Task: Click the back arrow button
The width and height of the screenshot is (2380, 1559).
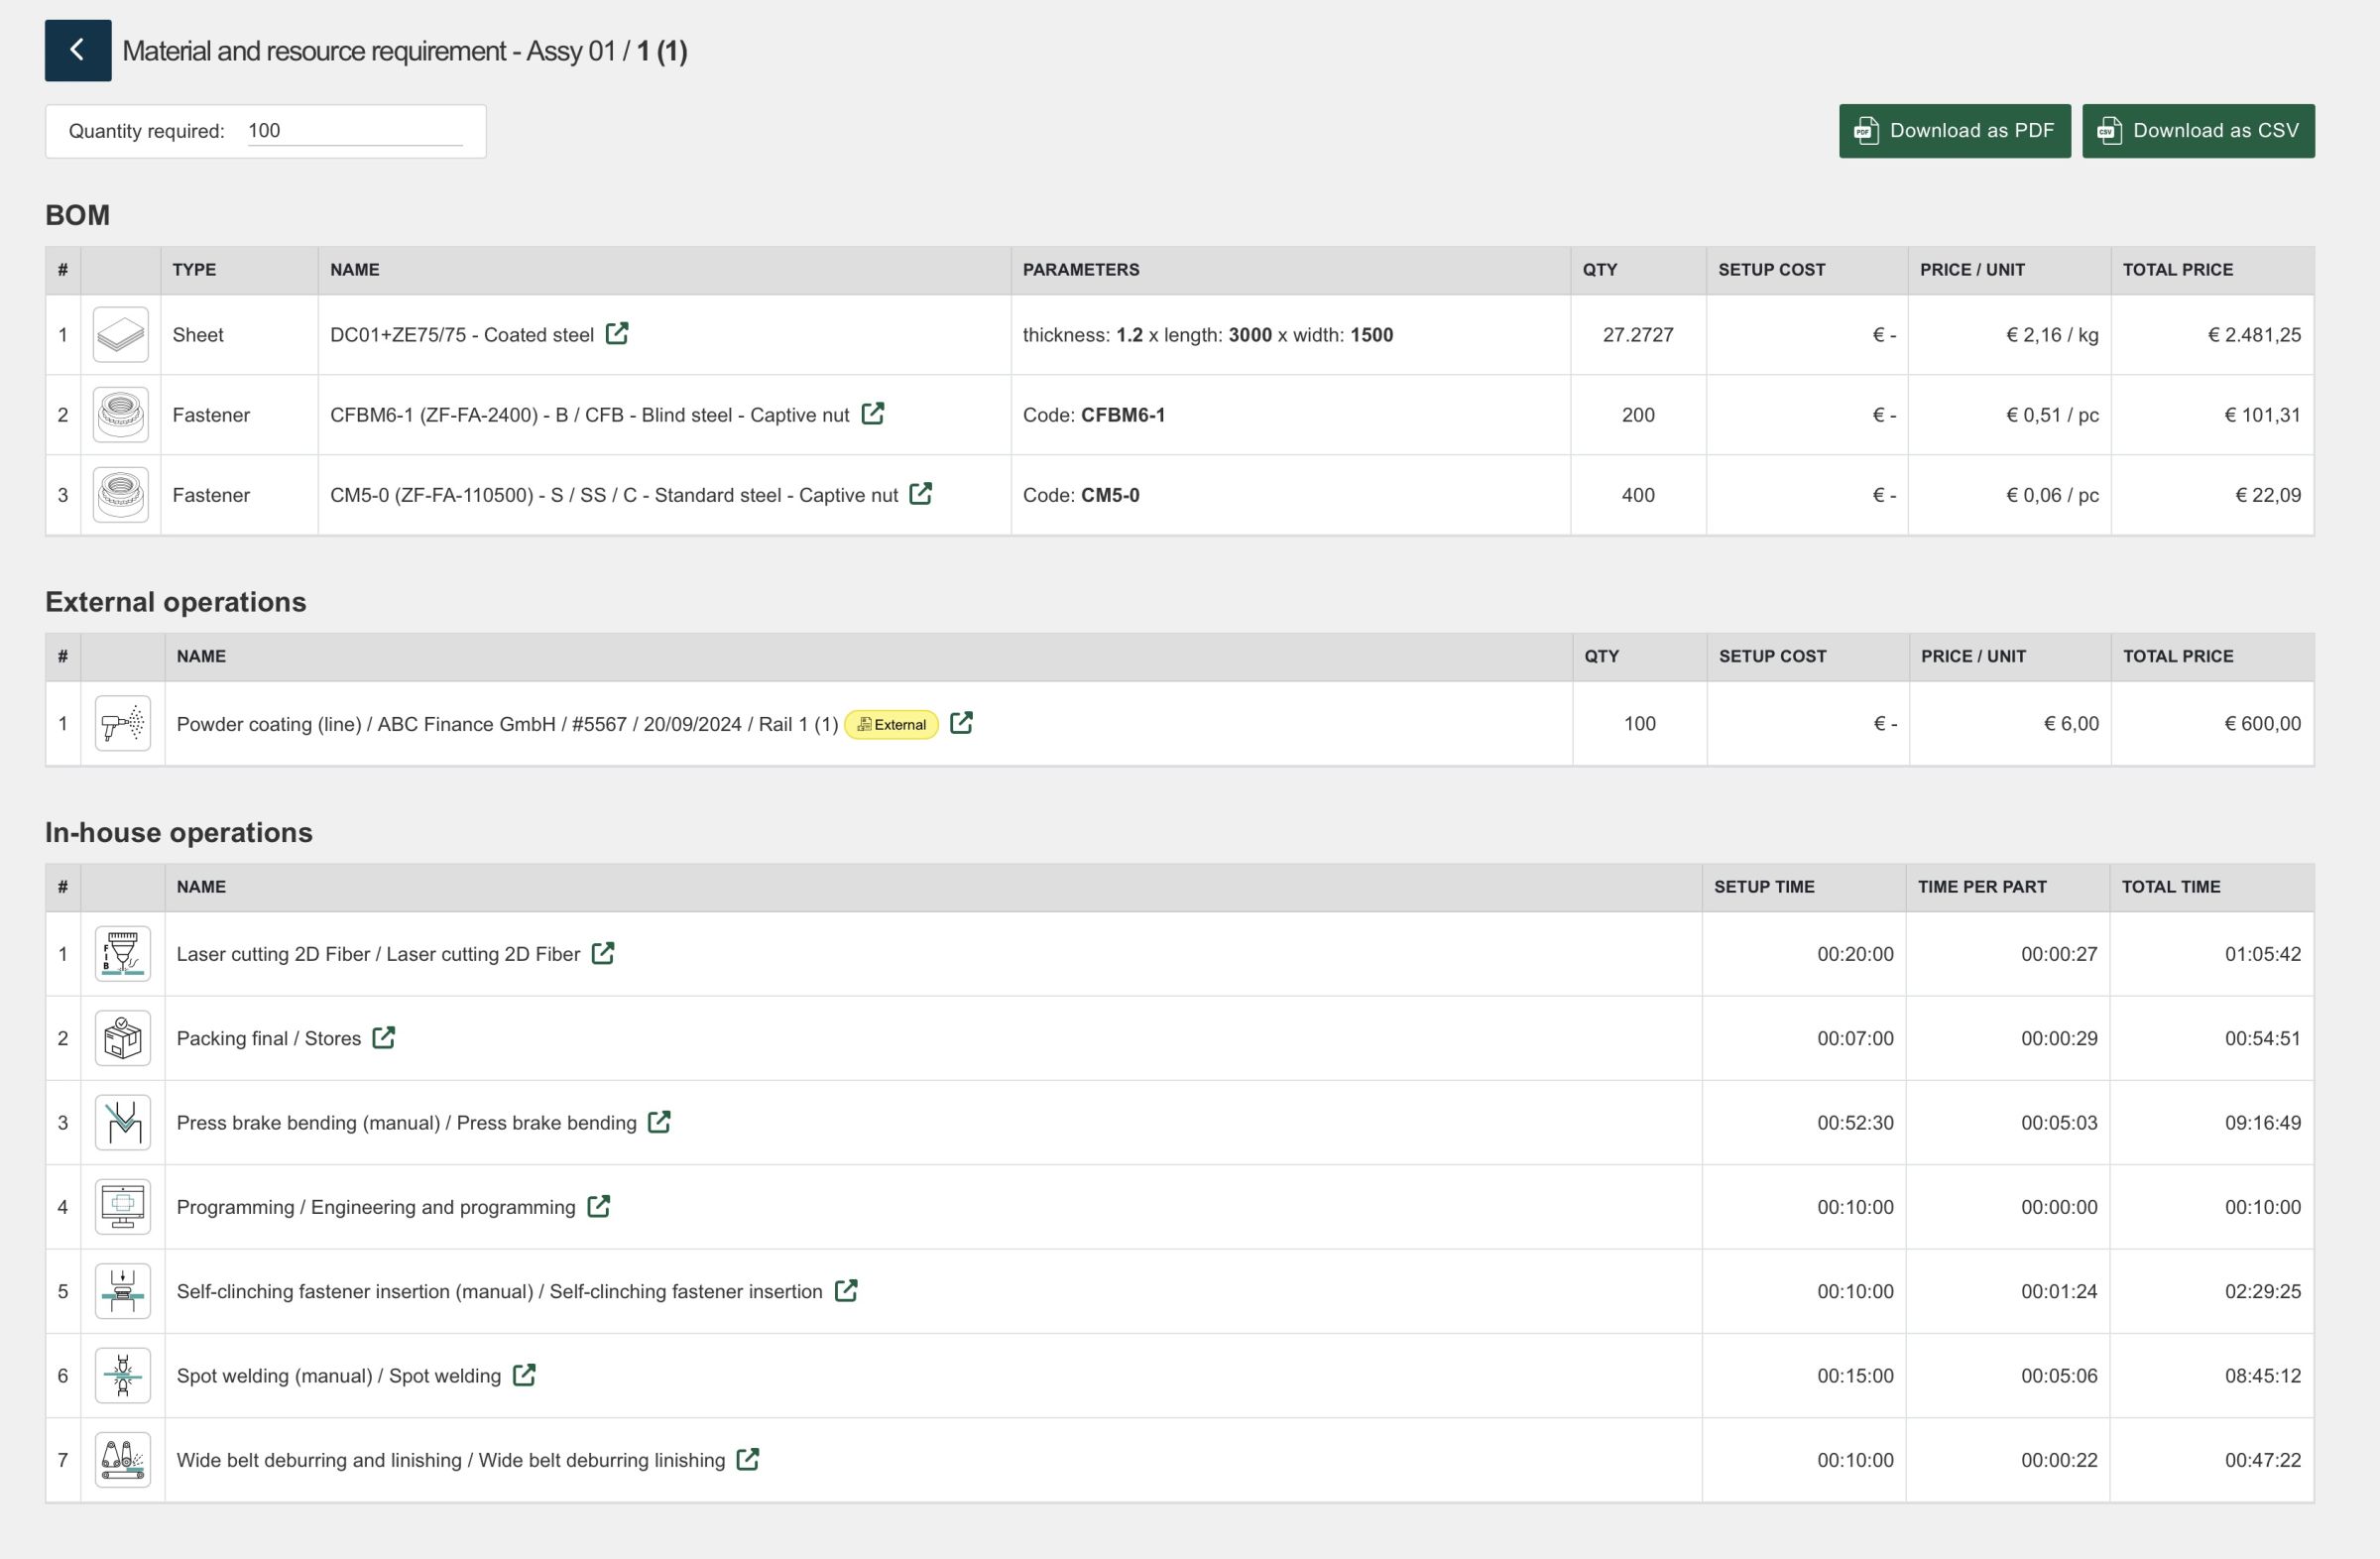Action: tap(77, 50)
